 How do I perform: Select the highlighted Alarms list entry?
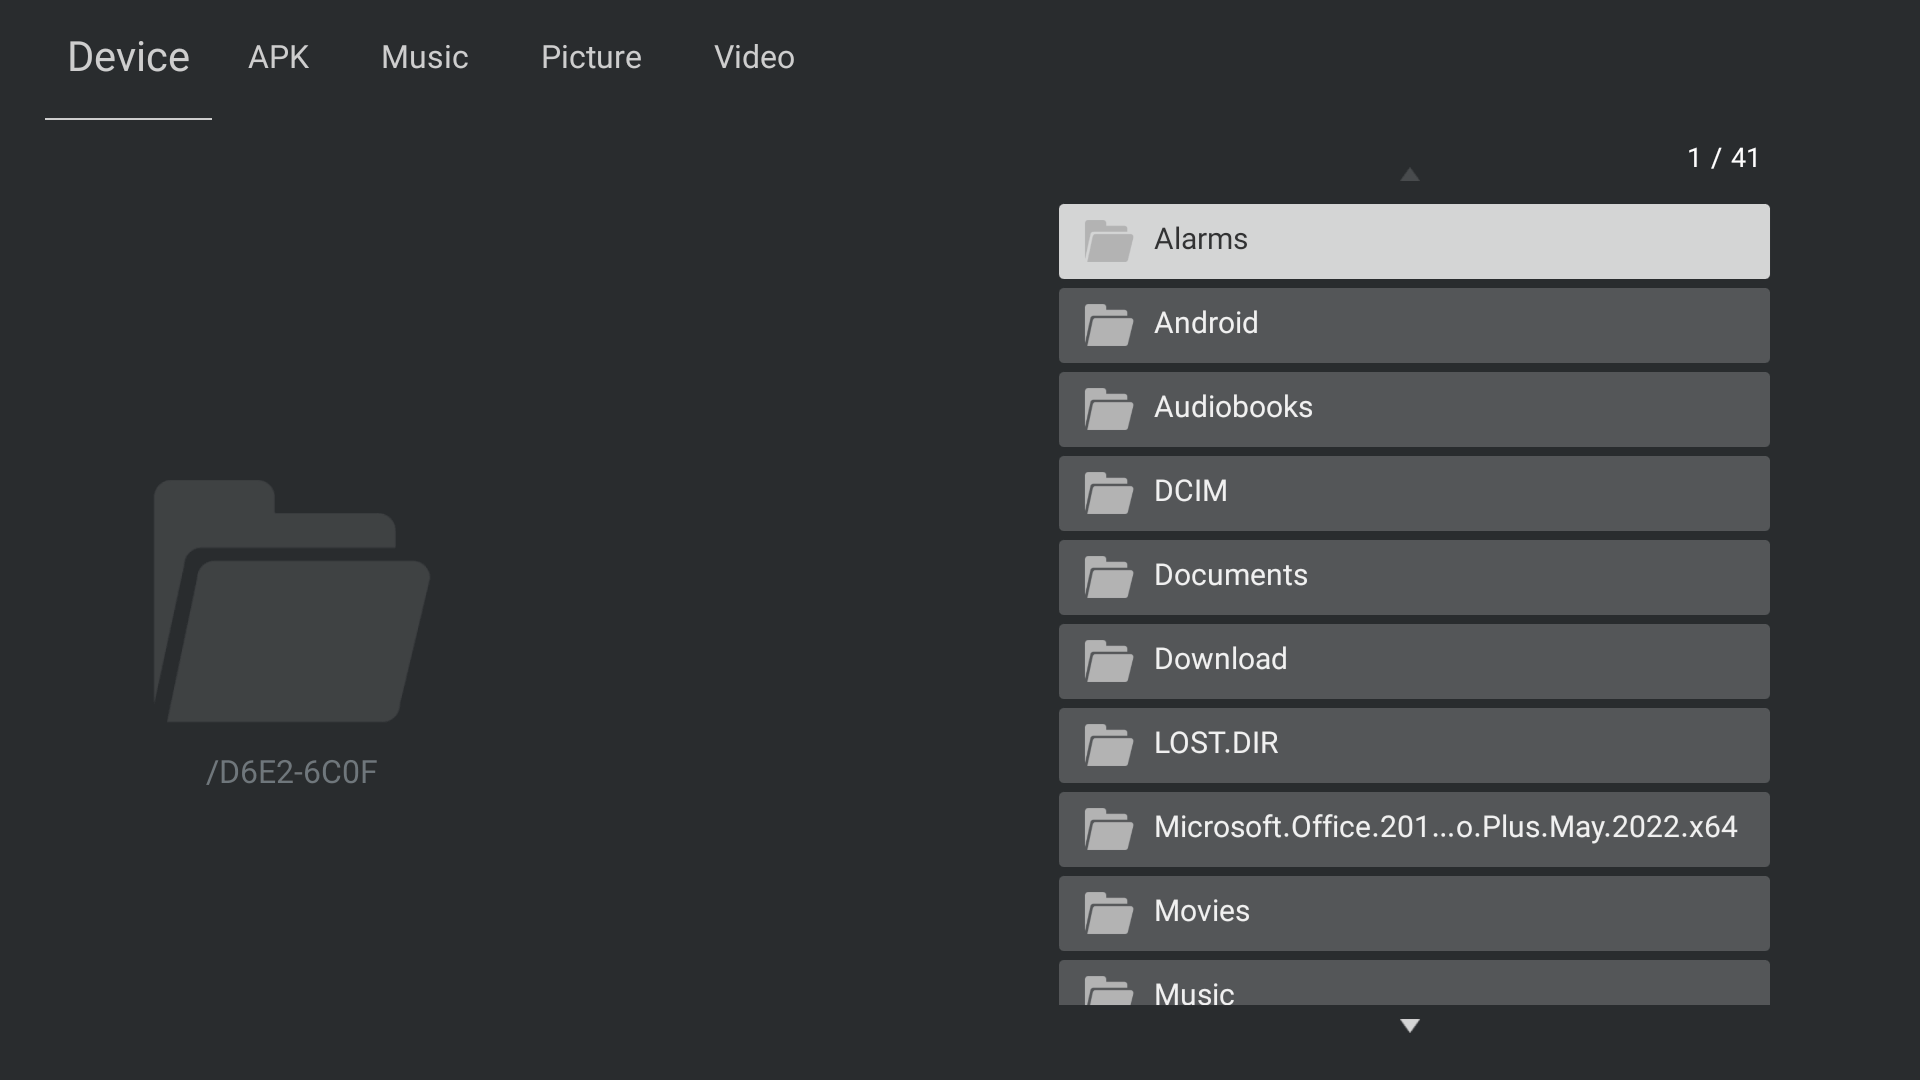tap(1413, 240)
